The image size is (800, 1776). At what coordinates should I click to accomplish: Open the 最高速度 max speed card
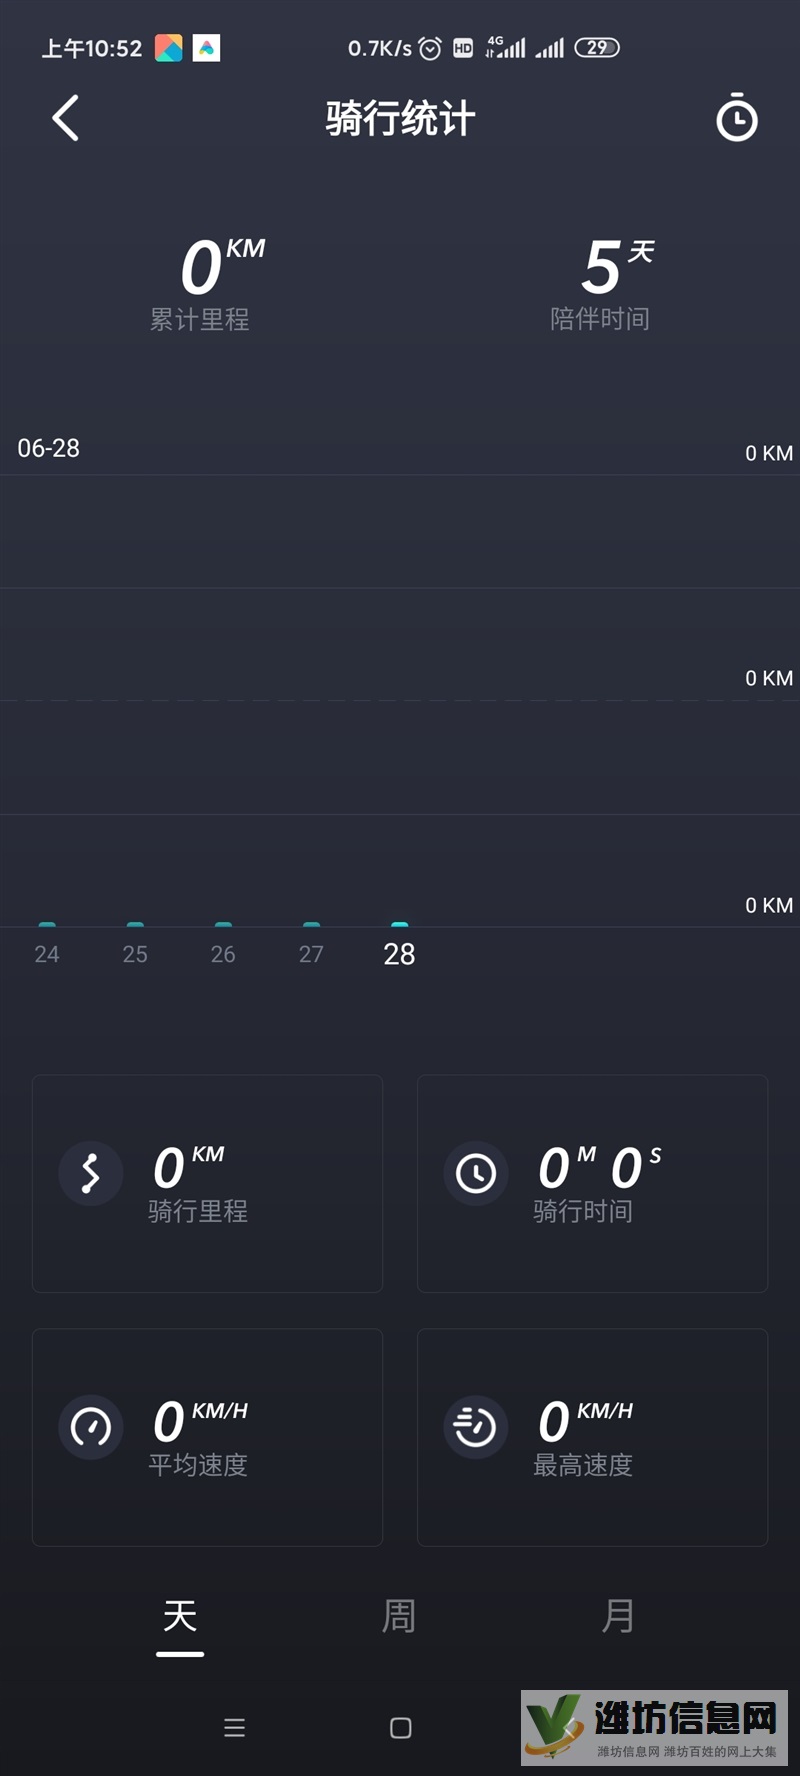[x=592, y=1437]
